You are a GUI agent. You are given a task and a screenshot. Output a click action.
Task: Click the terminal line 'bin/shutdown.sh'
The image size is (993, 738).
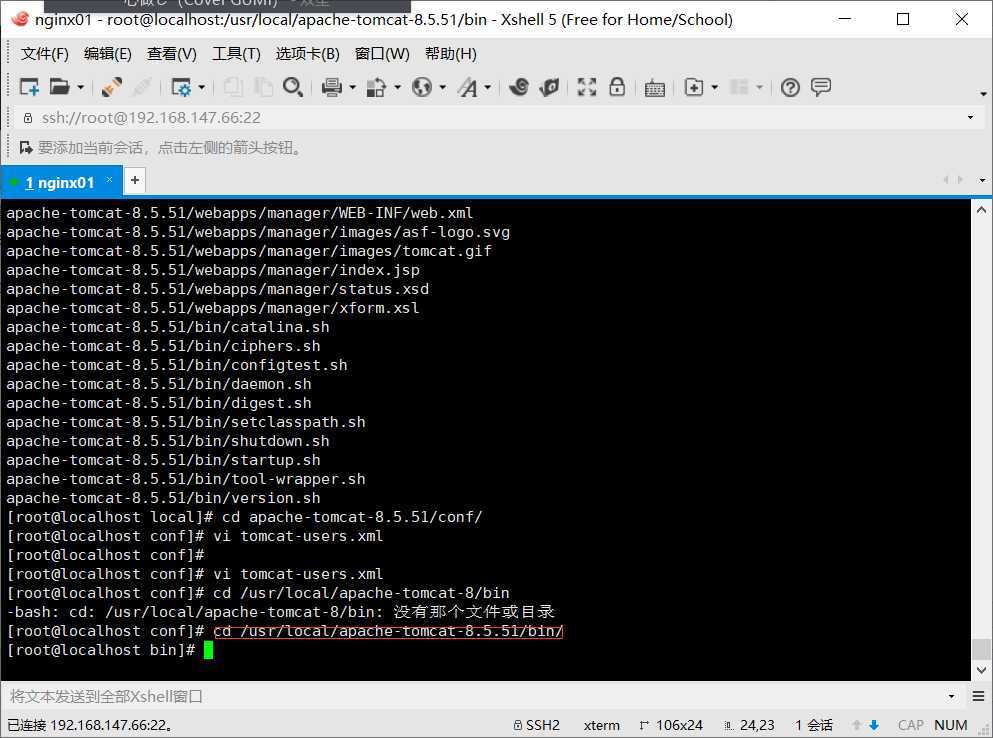click(x=168, y=442)
